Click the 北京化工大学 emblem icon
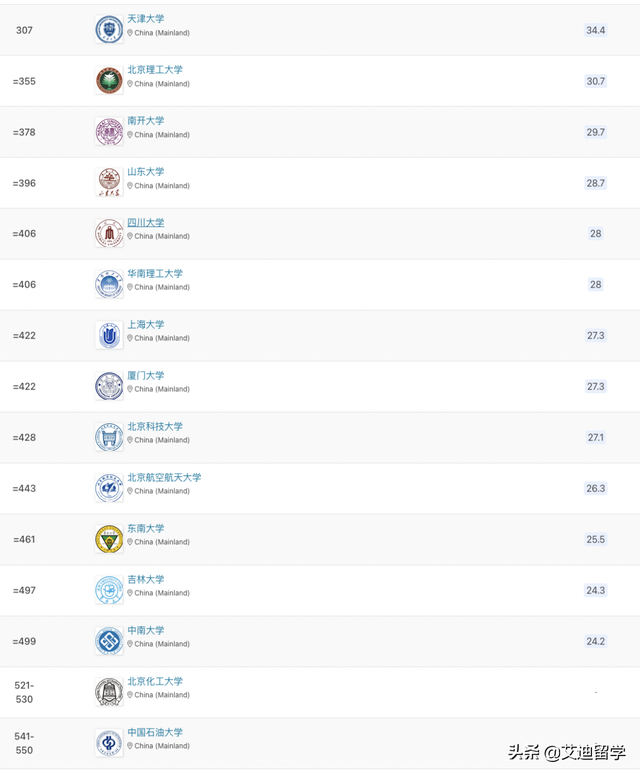Screen dimensions: 640x775 pyautogui.click(x=109, y=691)
